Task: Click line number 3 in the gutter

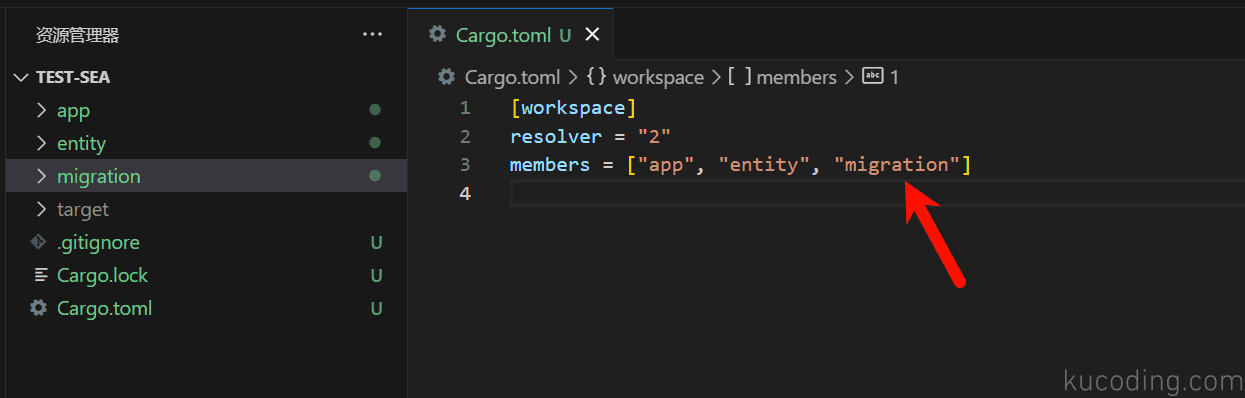Action: [x=465, y=165]
